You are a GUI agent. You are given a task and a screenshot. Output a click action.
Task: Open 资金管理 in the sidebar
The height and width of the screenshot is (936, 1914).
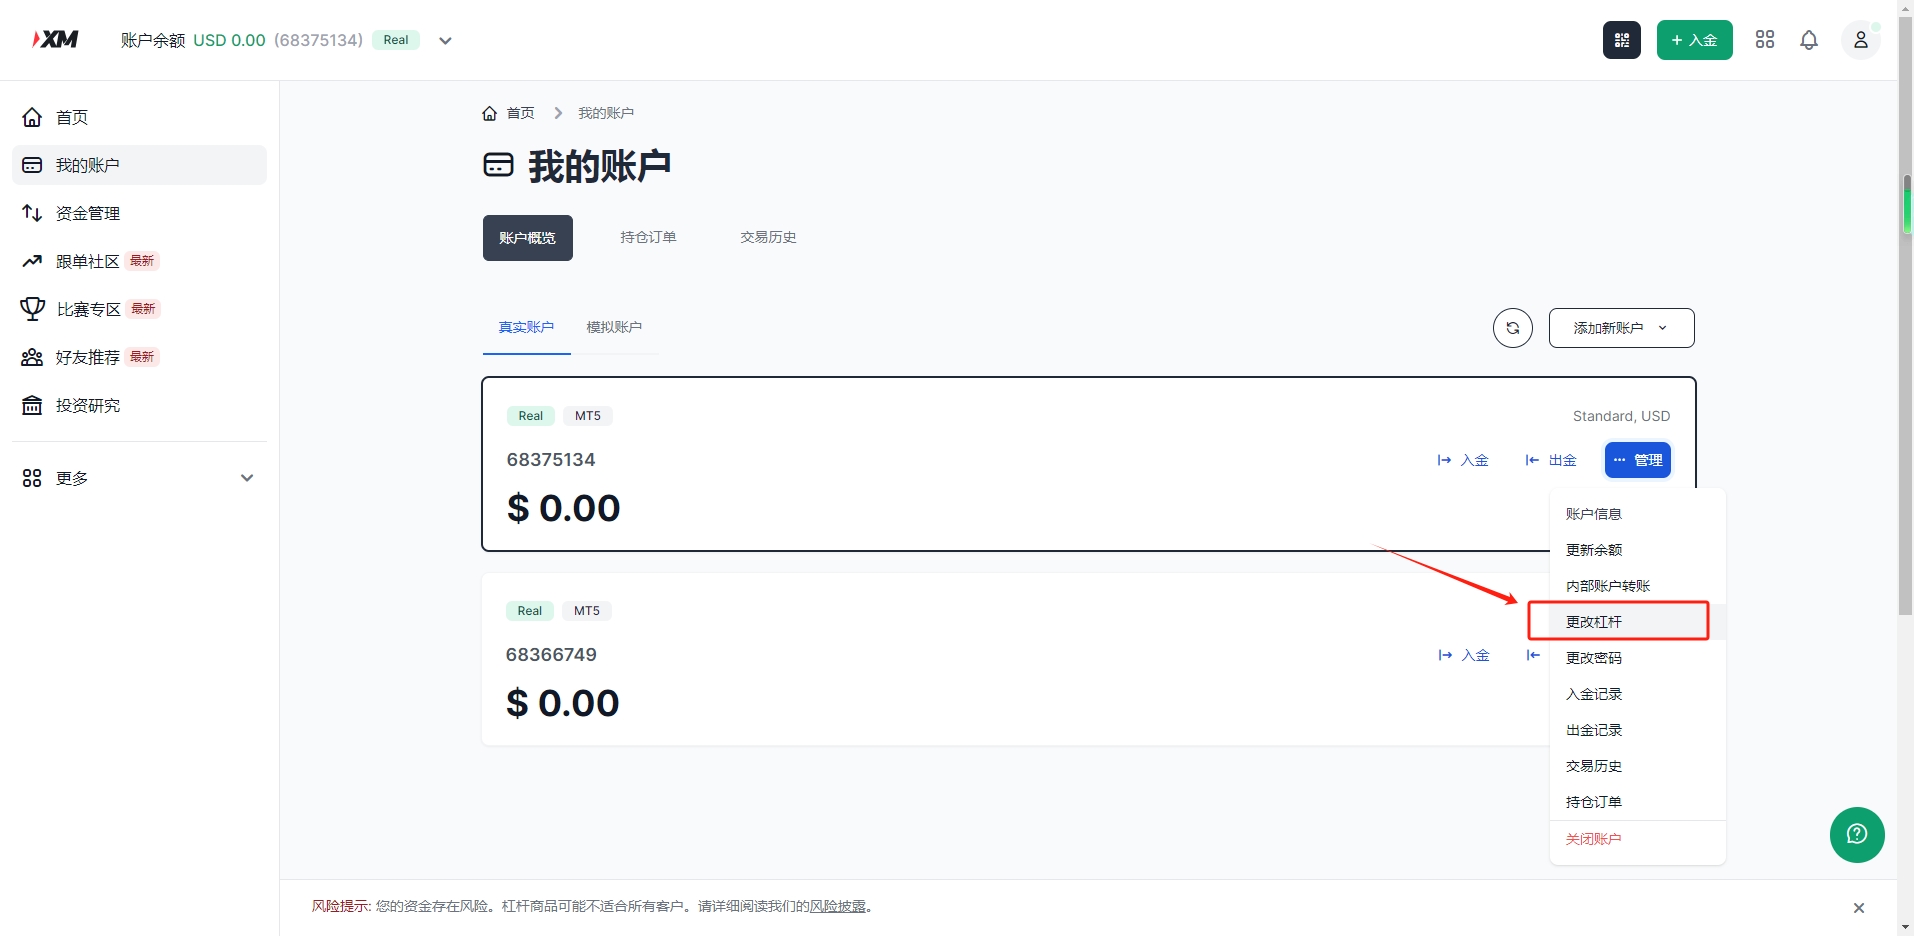tap(139, 213)
